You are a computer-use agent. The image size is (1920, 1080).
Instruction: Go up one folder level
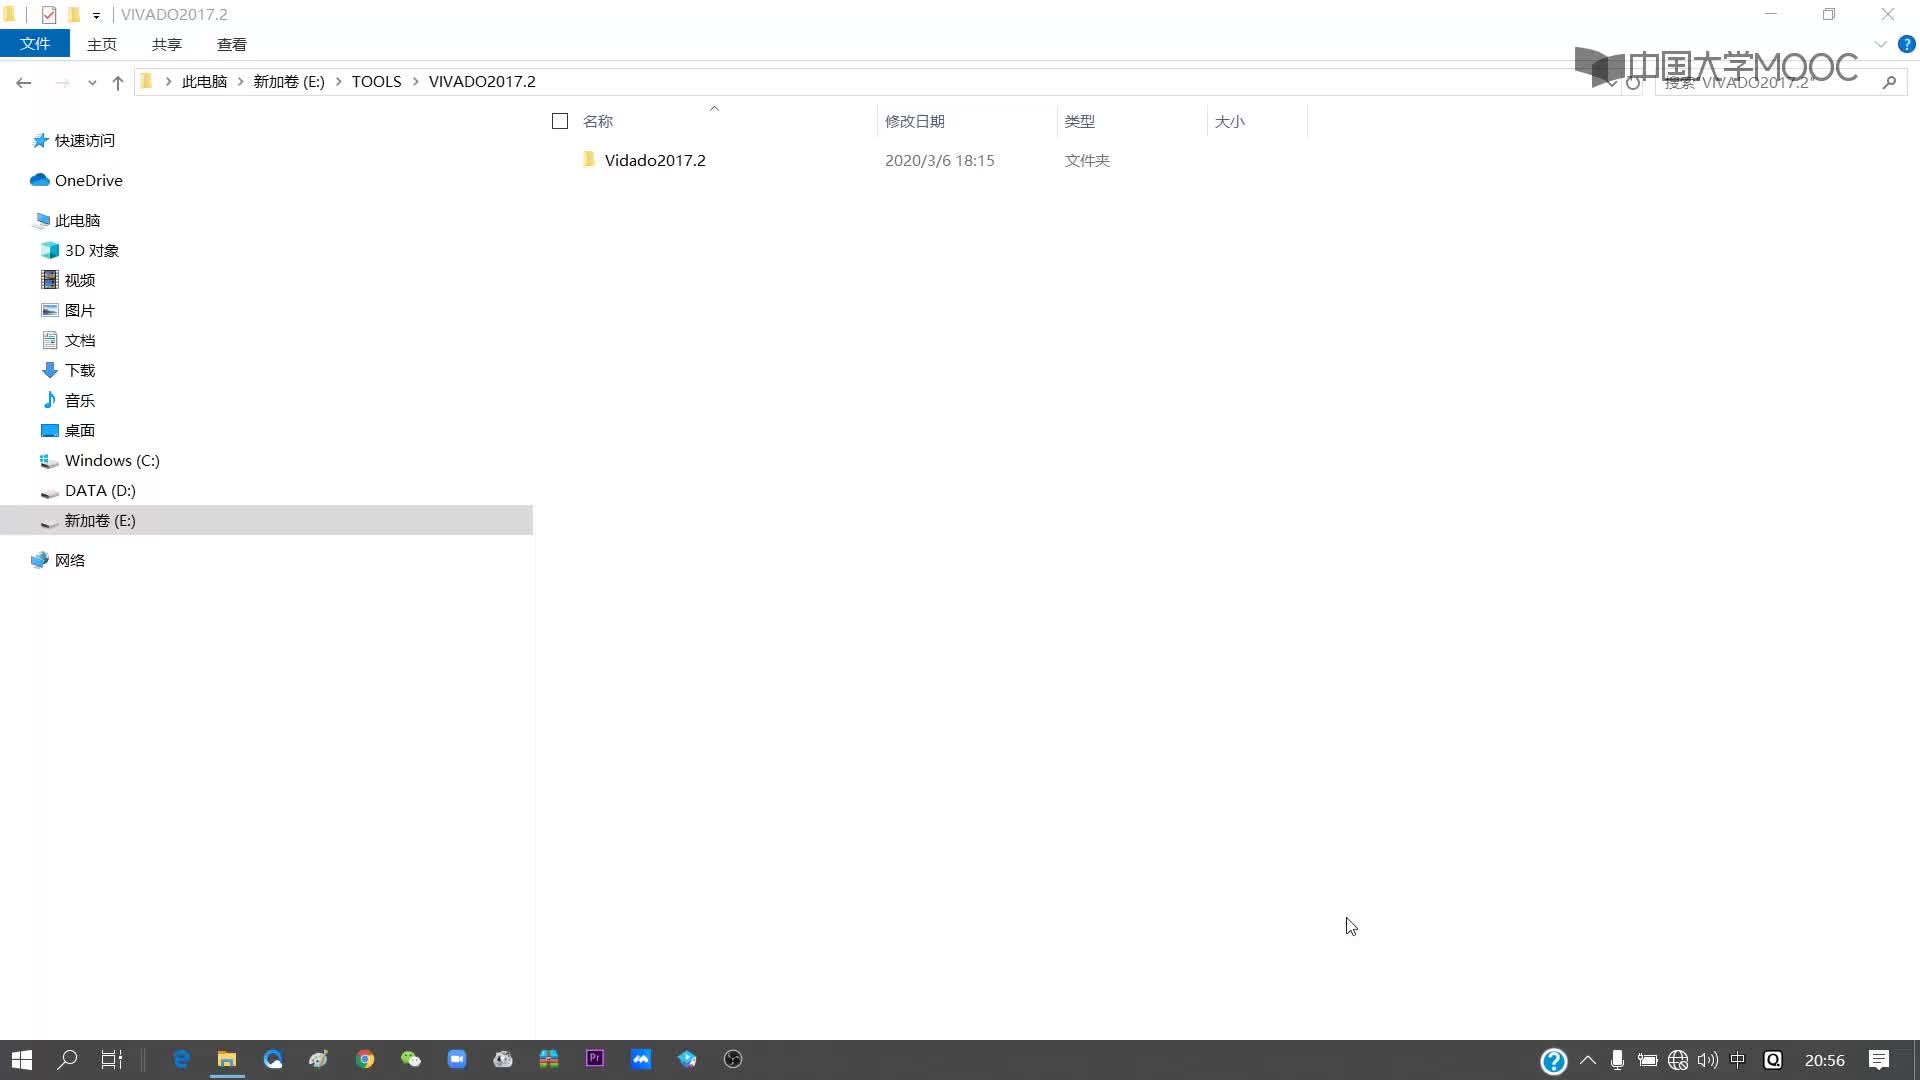(x=118, y=82)
